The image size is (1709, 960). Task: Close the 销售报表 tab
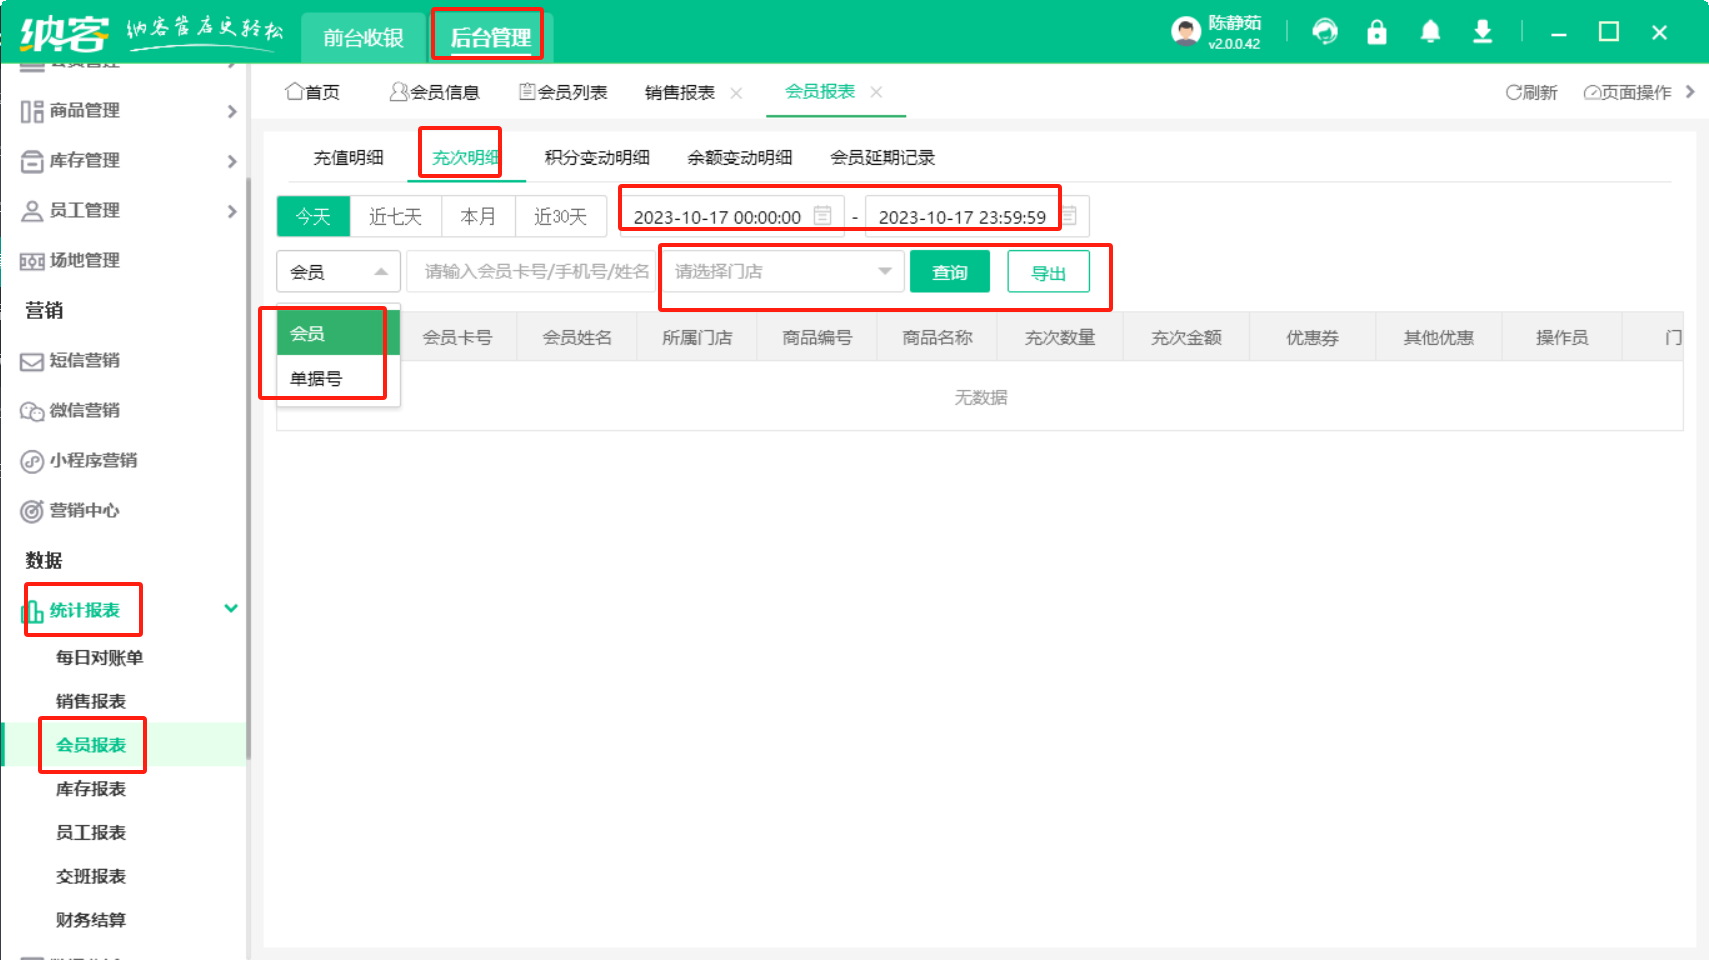point(737,93)
